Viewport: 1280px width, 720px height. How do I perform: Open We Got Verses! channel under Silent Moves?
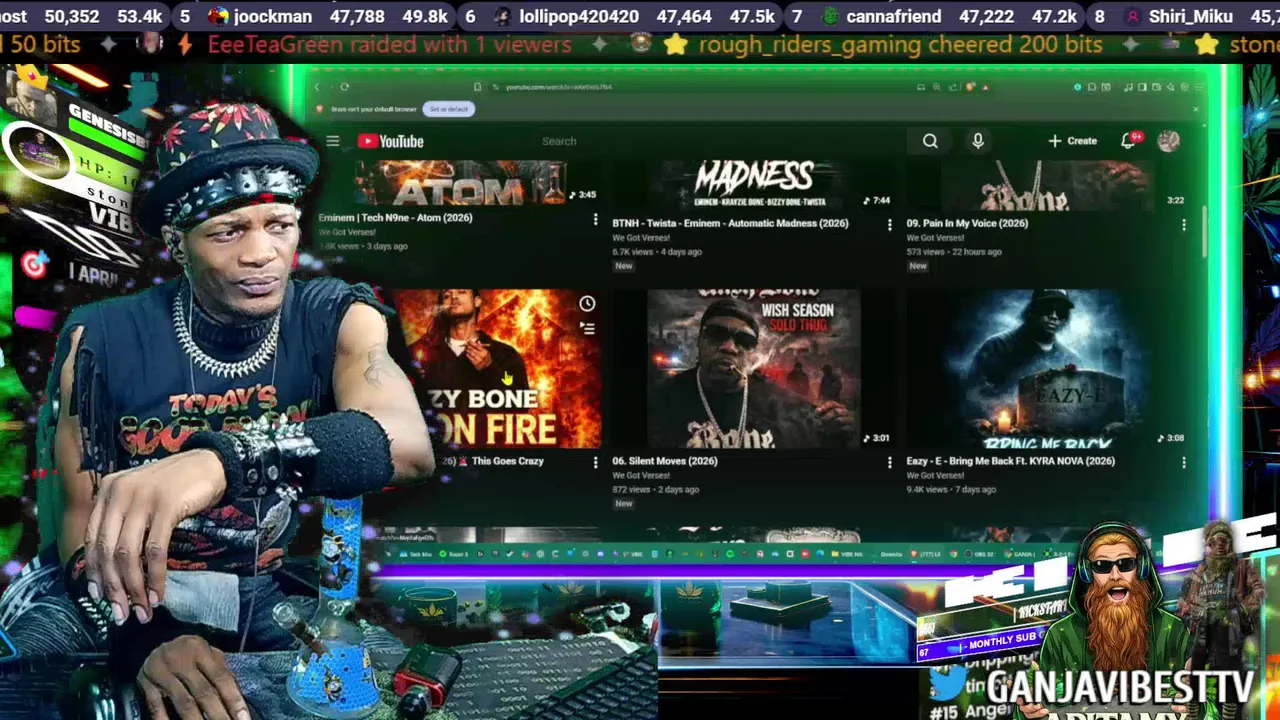pyautogui.click(x=640, y=475)
